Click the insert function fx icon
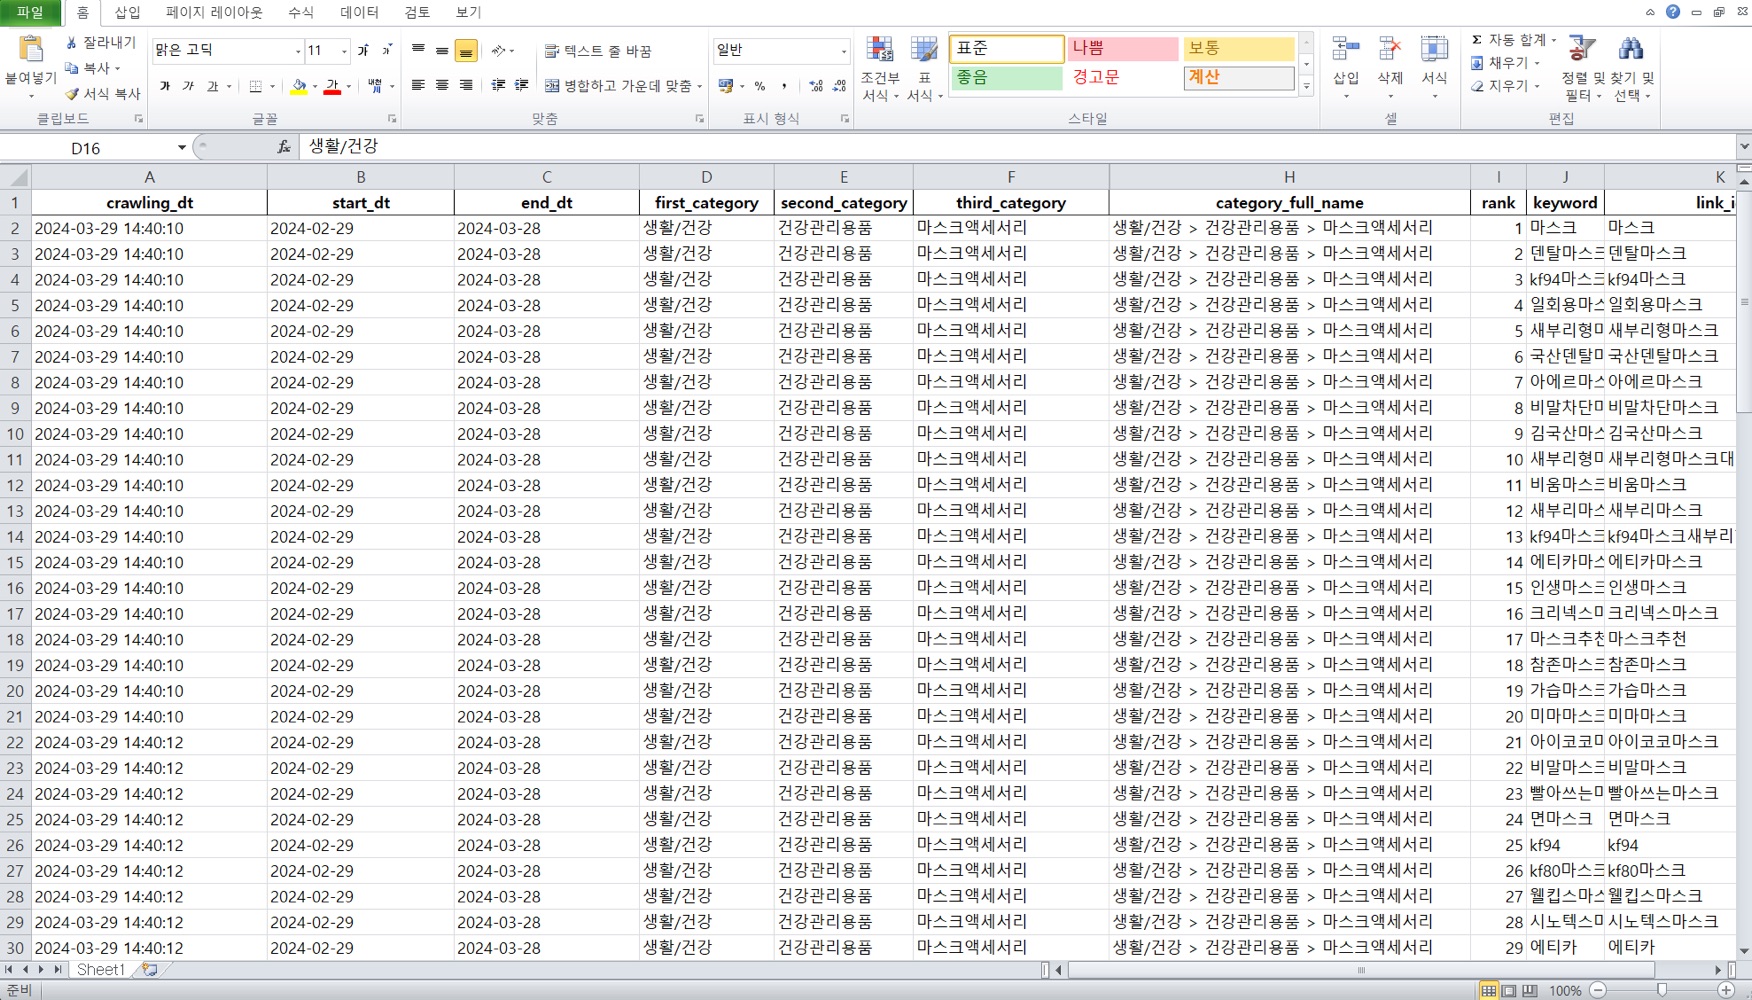Image resolution: width=1752 pixels, height=1000 pixels. [x=284, y=147]
